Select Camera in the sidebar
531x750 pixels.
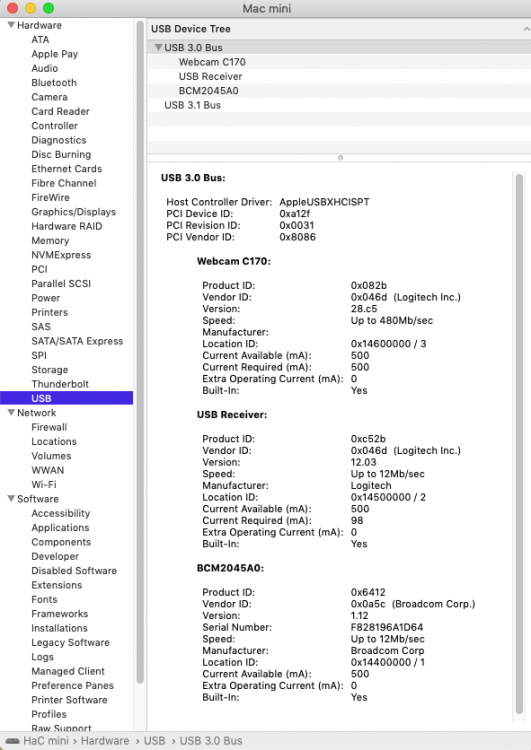[x=49, y=97]
